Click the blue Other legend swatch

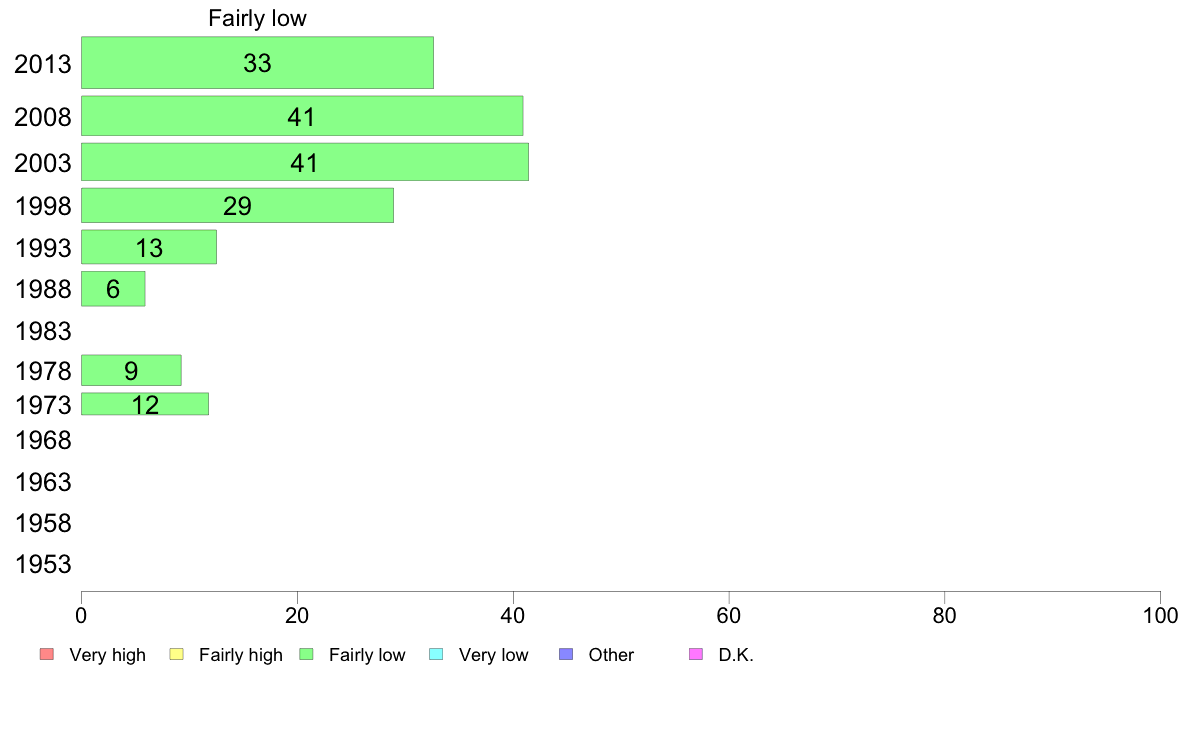(x=566, y=654)
